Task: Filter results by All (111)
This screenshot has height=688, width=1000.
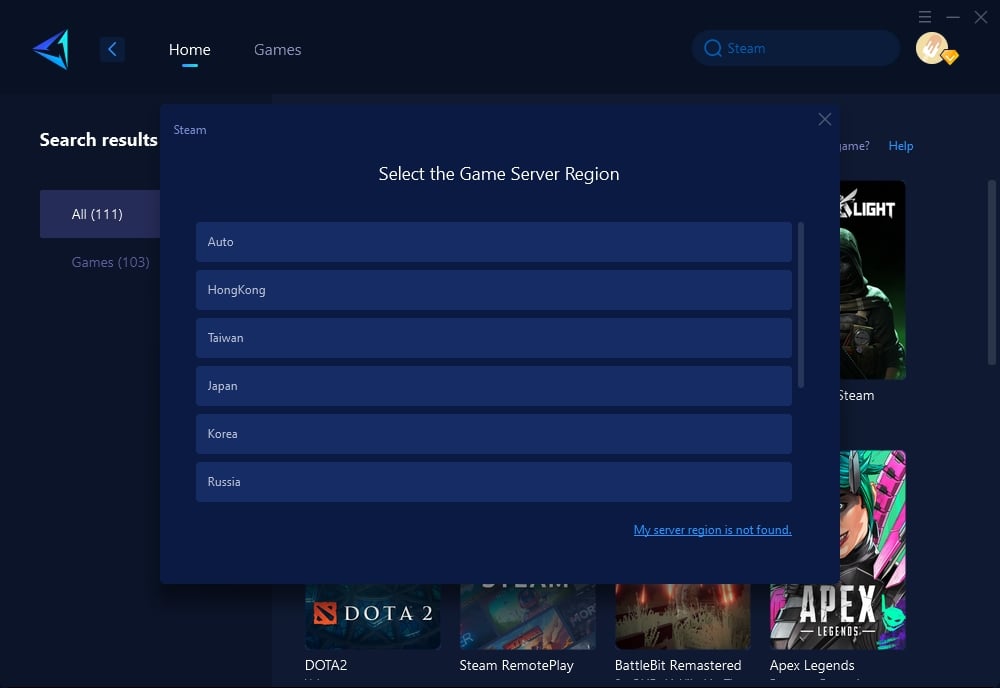Action: coord(100,214)
